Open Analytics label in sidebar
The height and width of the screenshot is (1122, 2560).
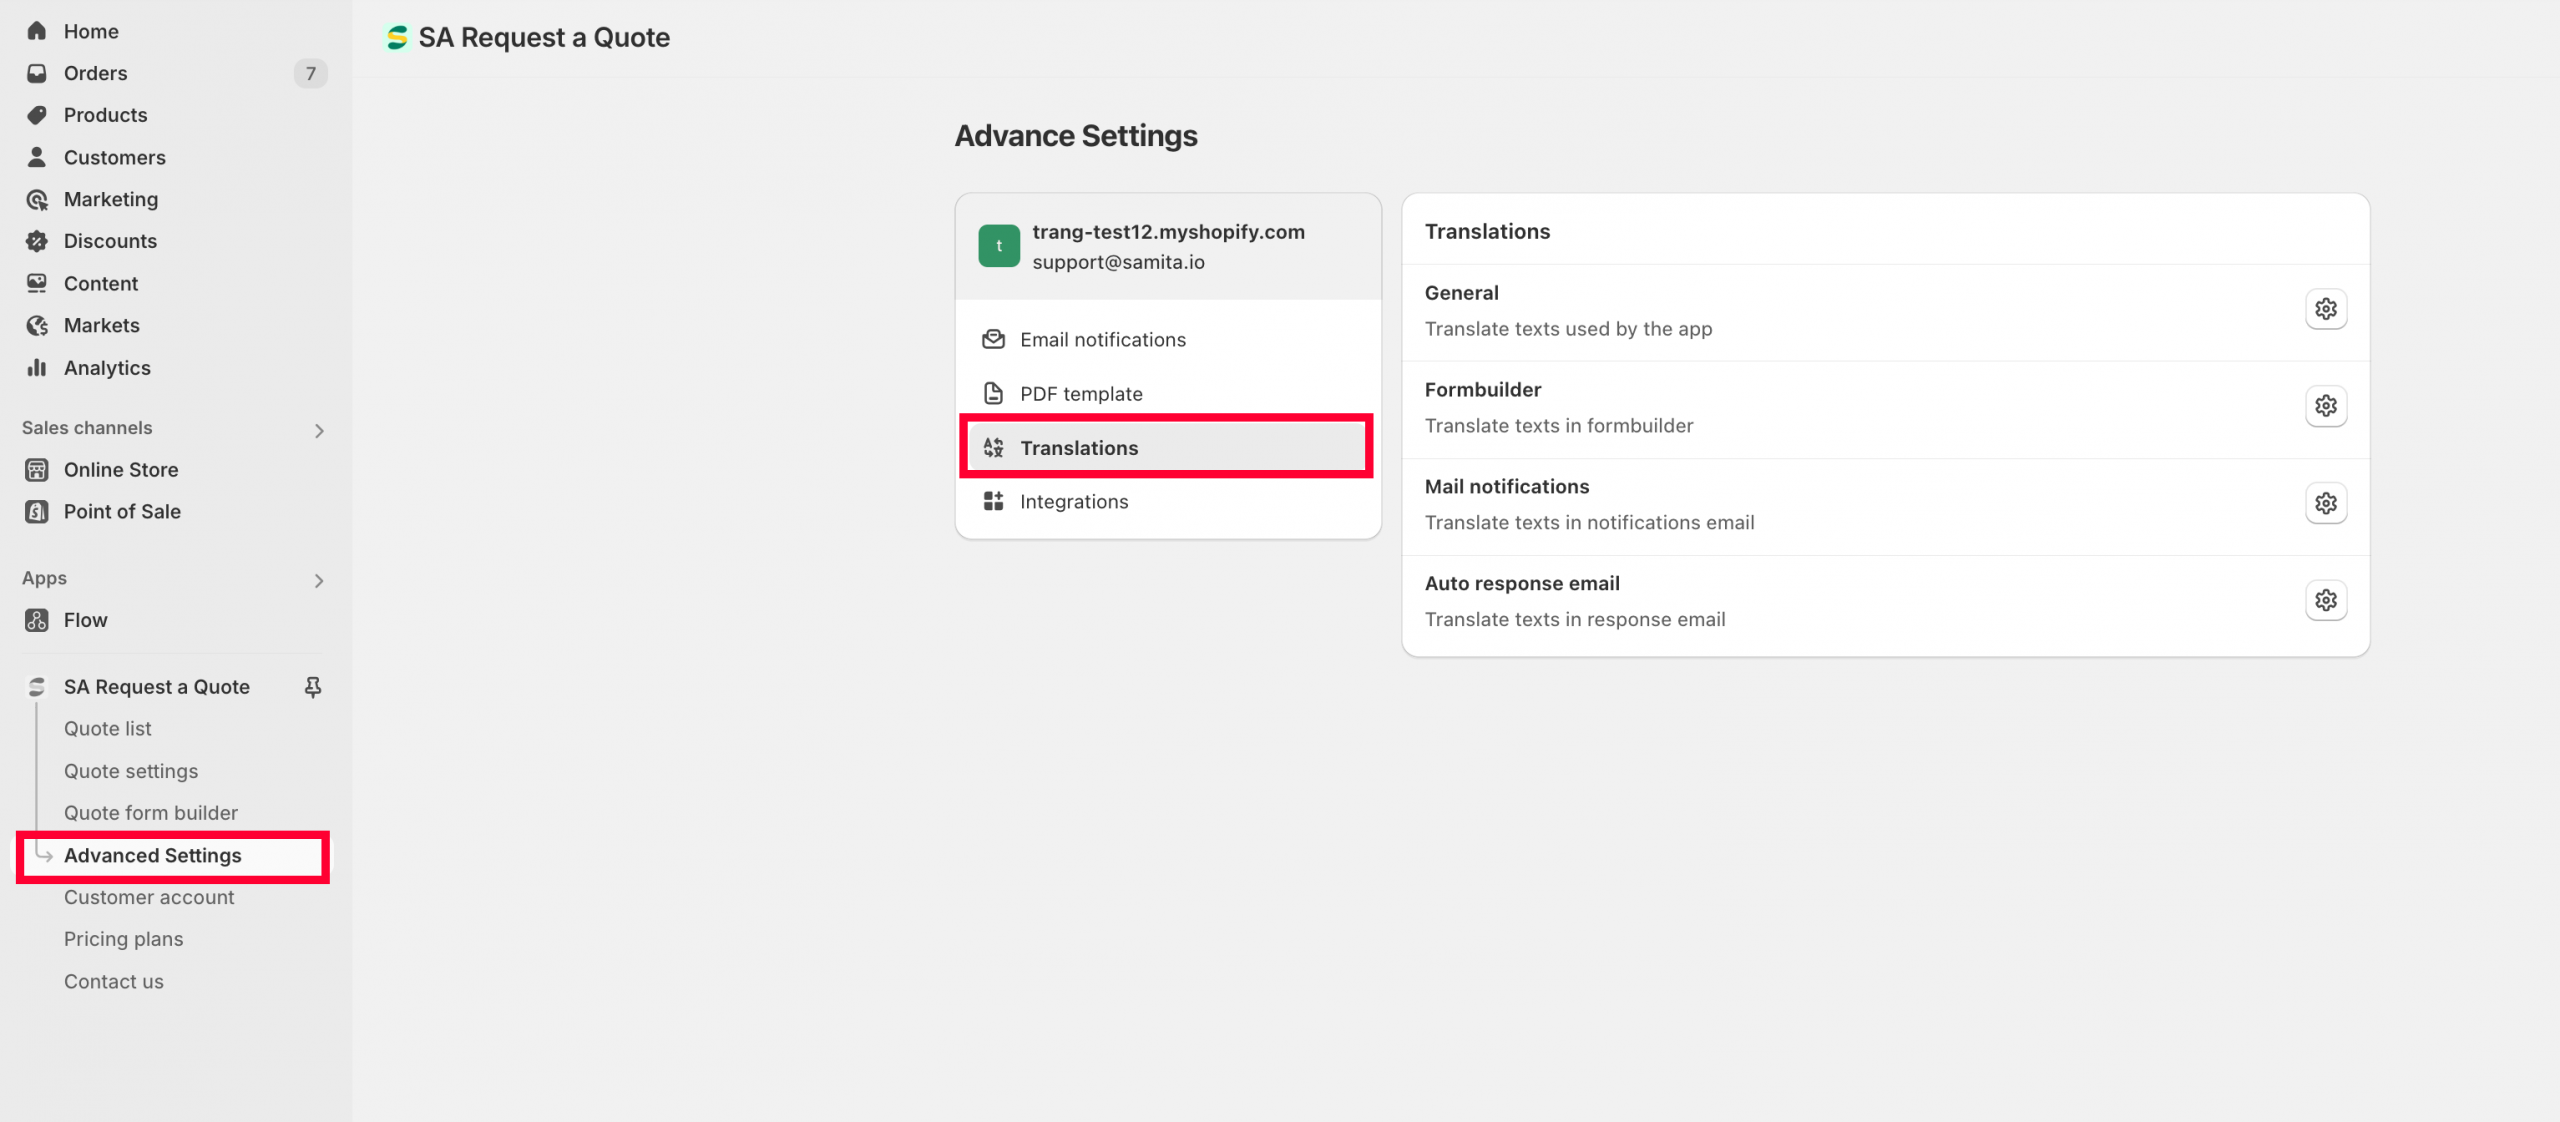tap(107, 368)
